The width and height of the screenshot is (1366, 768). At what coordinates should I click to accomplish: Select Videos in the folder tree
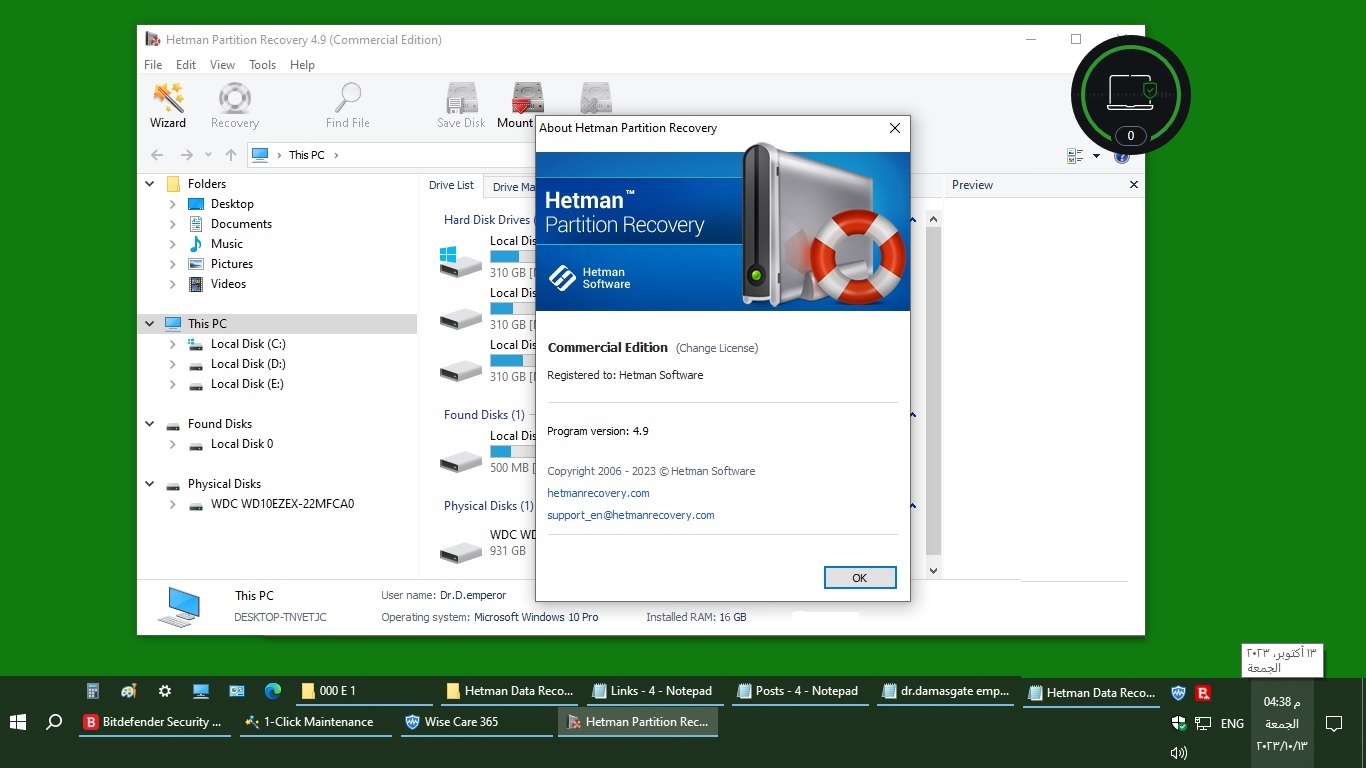[x=228, y=284]
